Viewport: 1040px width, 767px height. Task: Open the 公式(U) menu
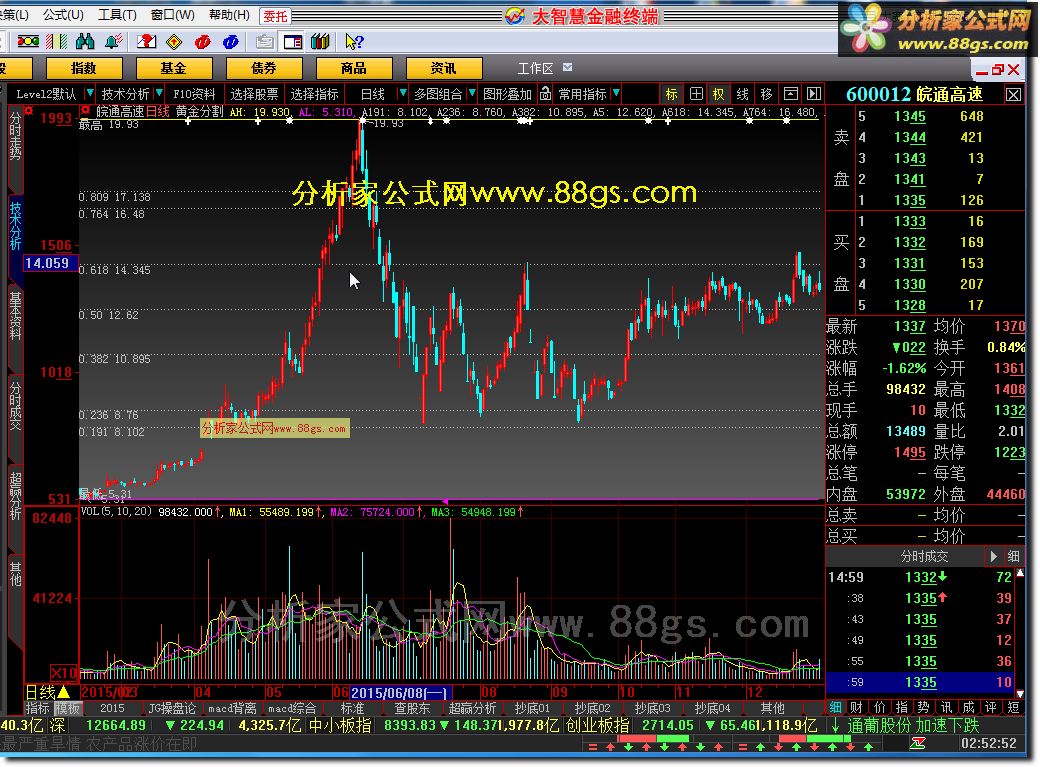pyautogui.click(x=63, y=14)
